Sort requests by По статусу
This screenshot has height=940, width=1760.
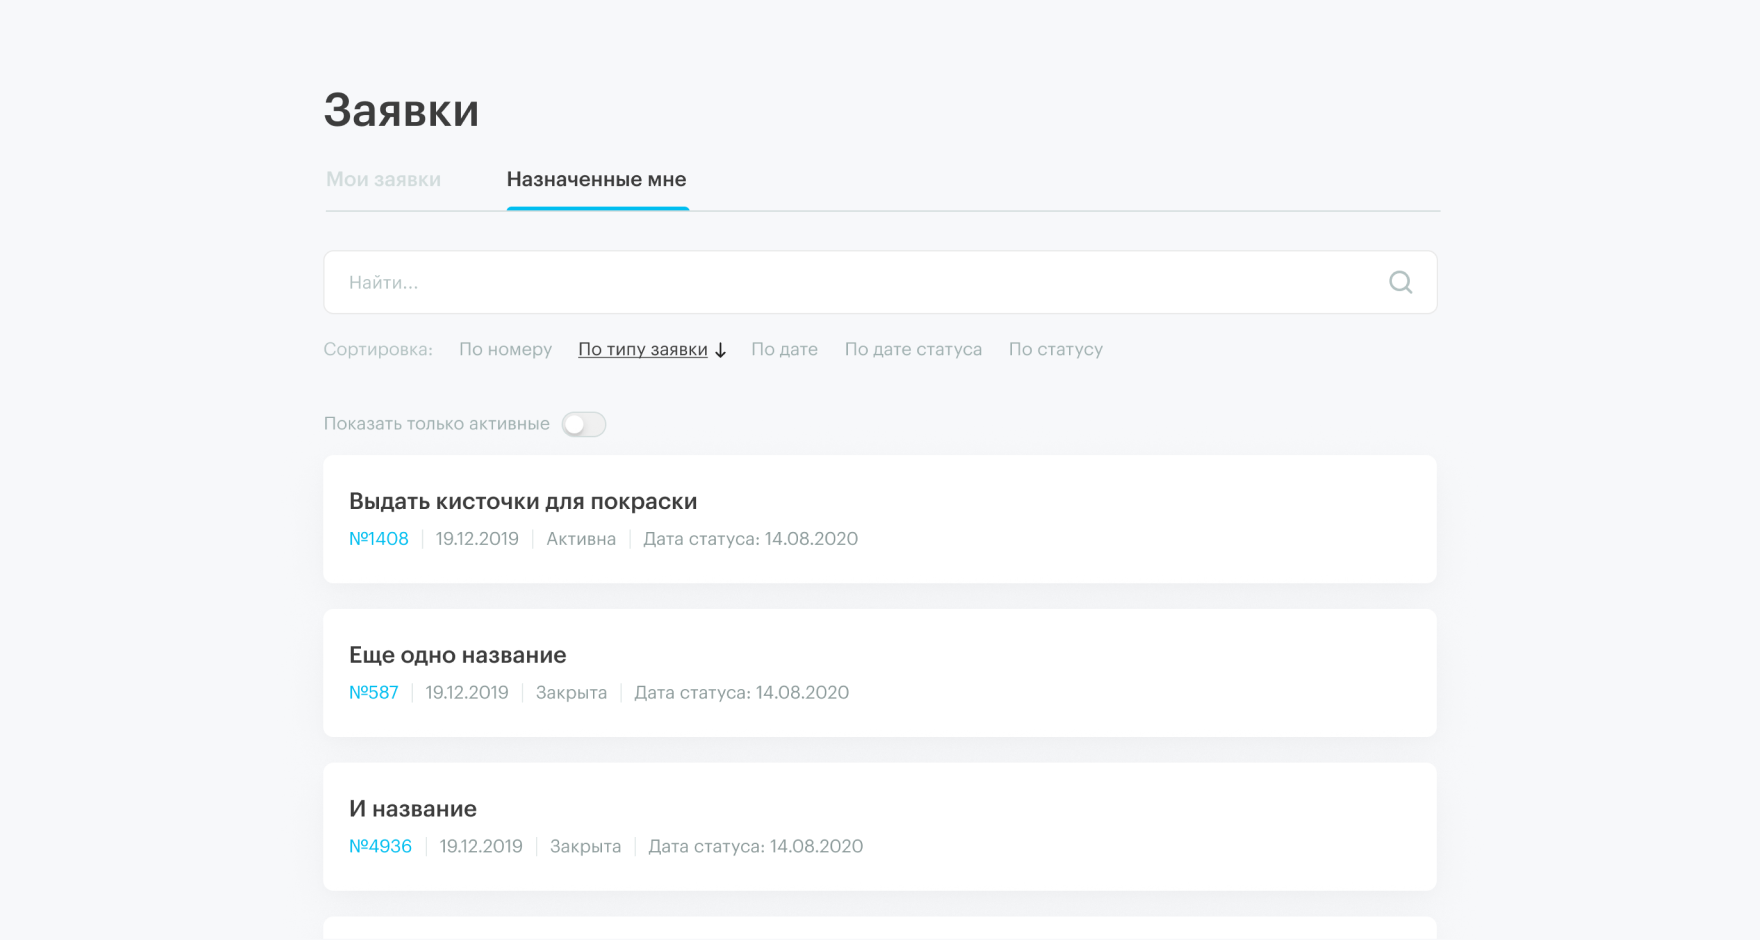[1055, 349]
